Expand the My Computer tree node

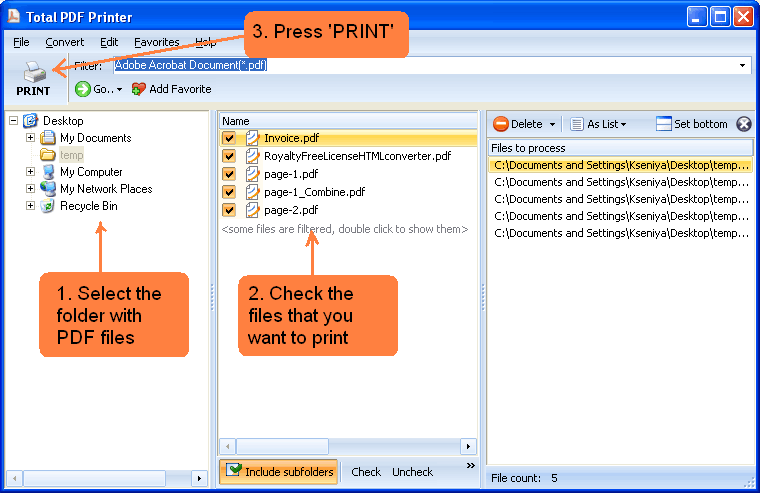[31, 171]
